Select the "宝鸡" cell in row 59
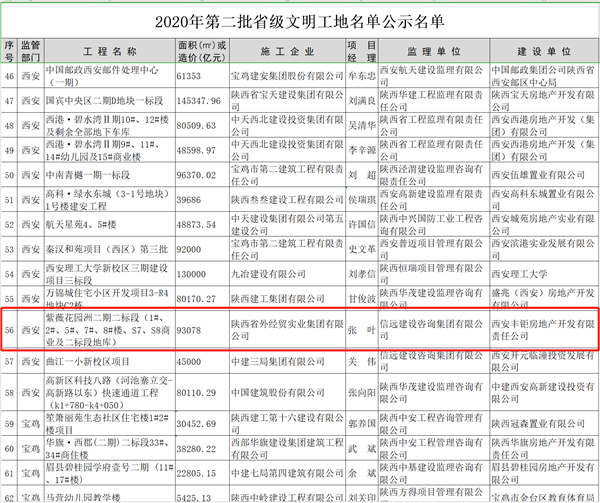The height and width of the screenshot is (503, 600). point(31,424)
